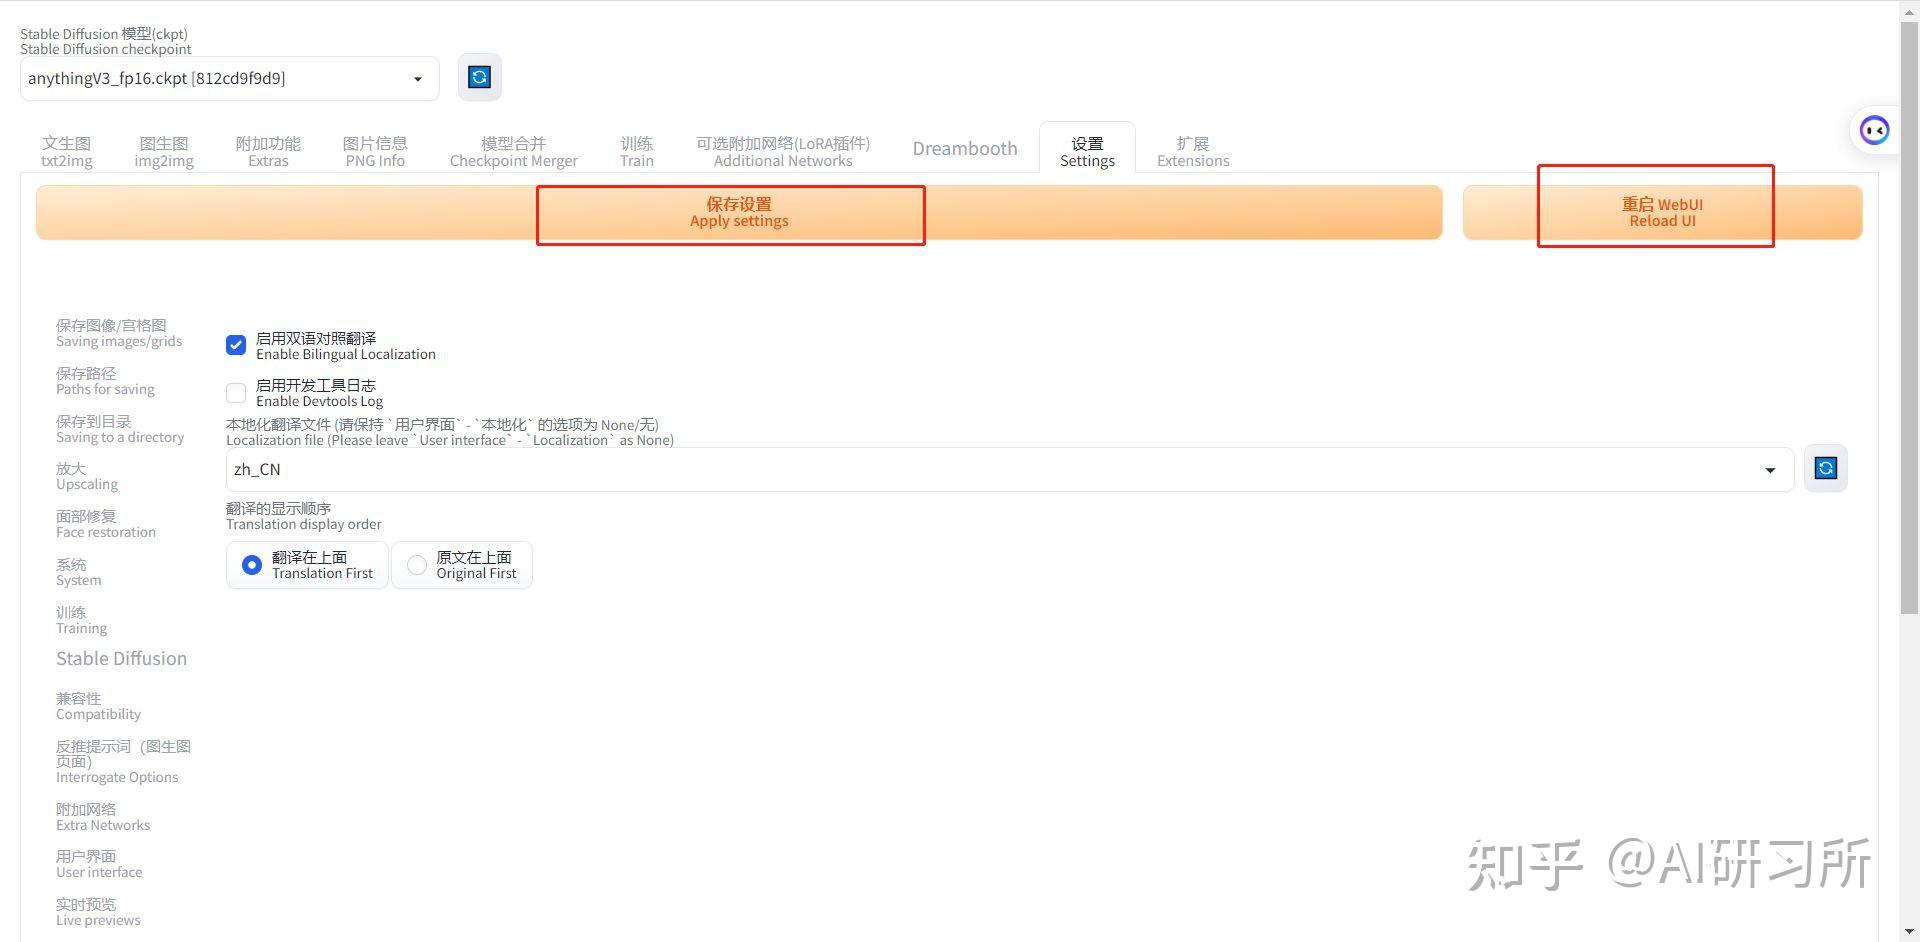Open the Additional Networks LoRA tab
This screenshot has height=942, width=1920.
[783, 150]
